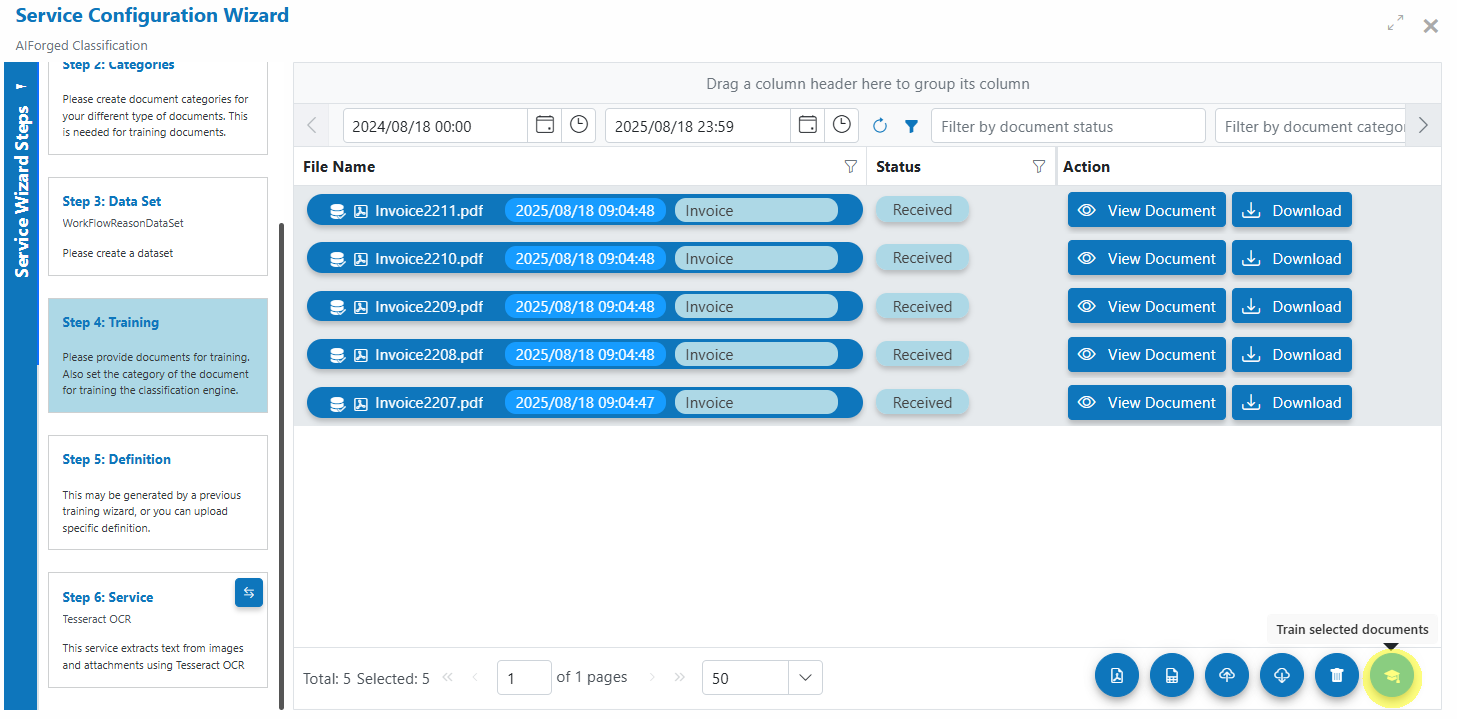This screenshot has height=719, width=1457.
Task: Open Invoice category on Invoice2209.pdf row
Action: (756, 306)
